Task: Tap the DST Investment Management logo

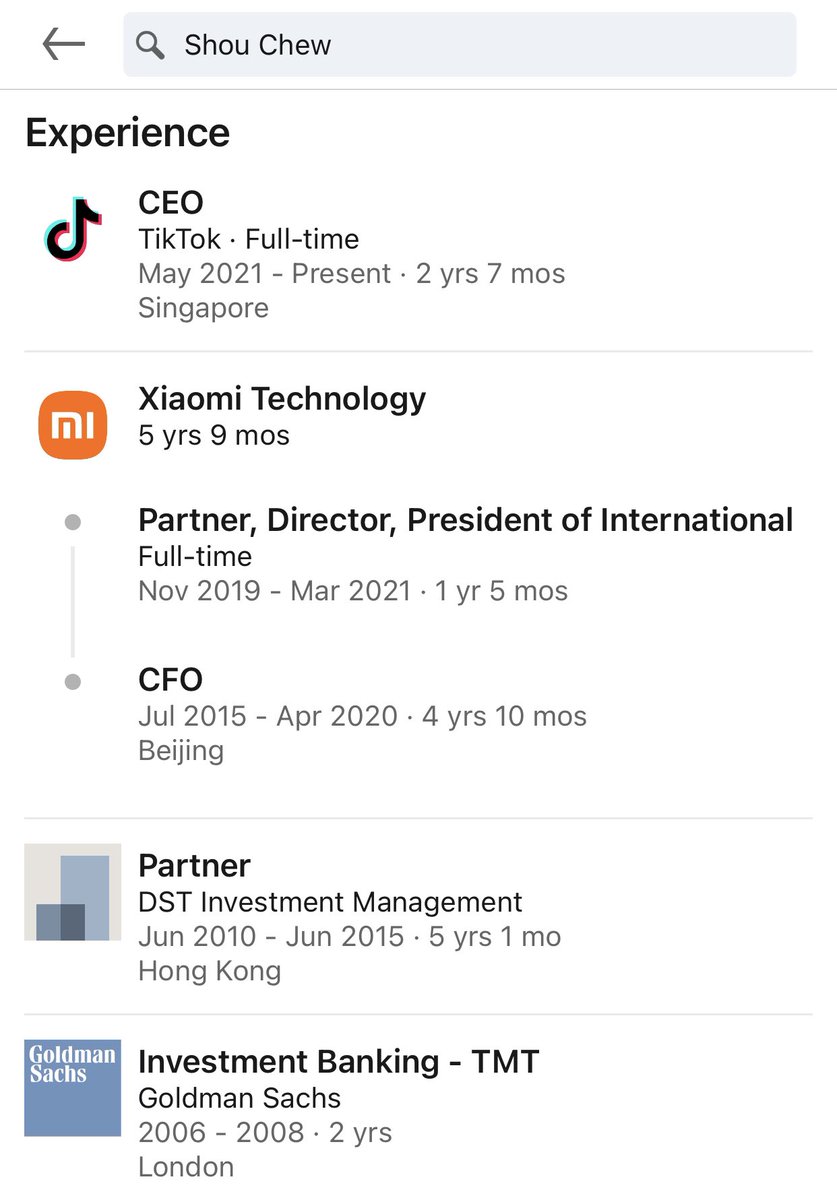Action: 73,892
